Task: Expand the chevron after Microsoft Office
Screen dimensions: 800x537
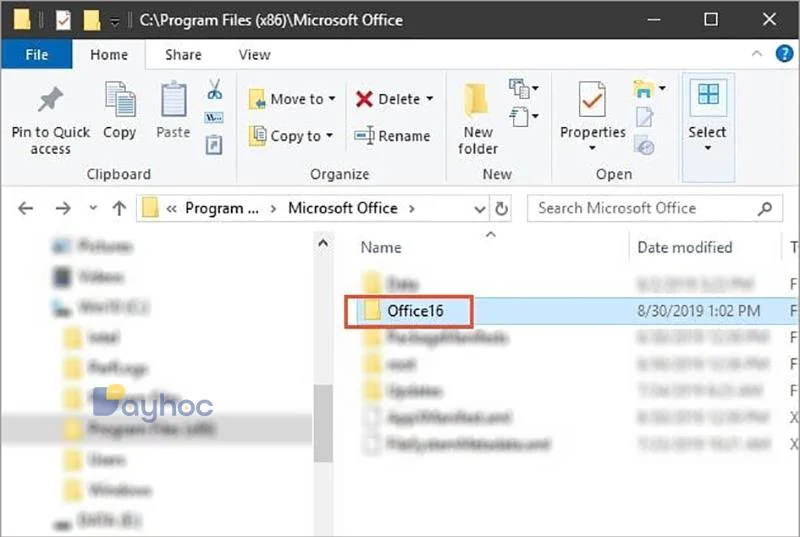Action: click(x=411, y=208)
